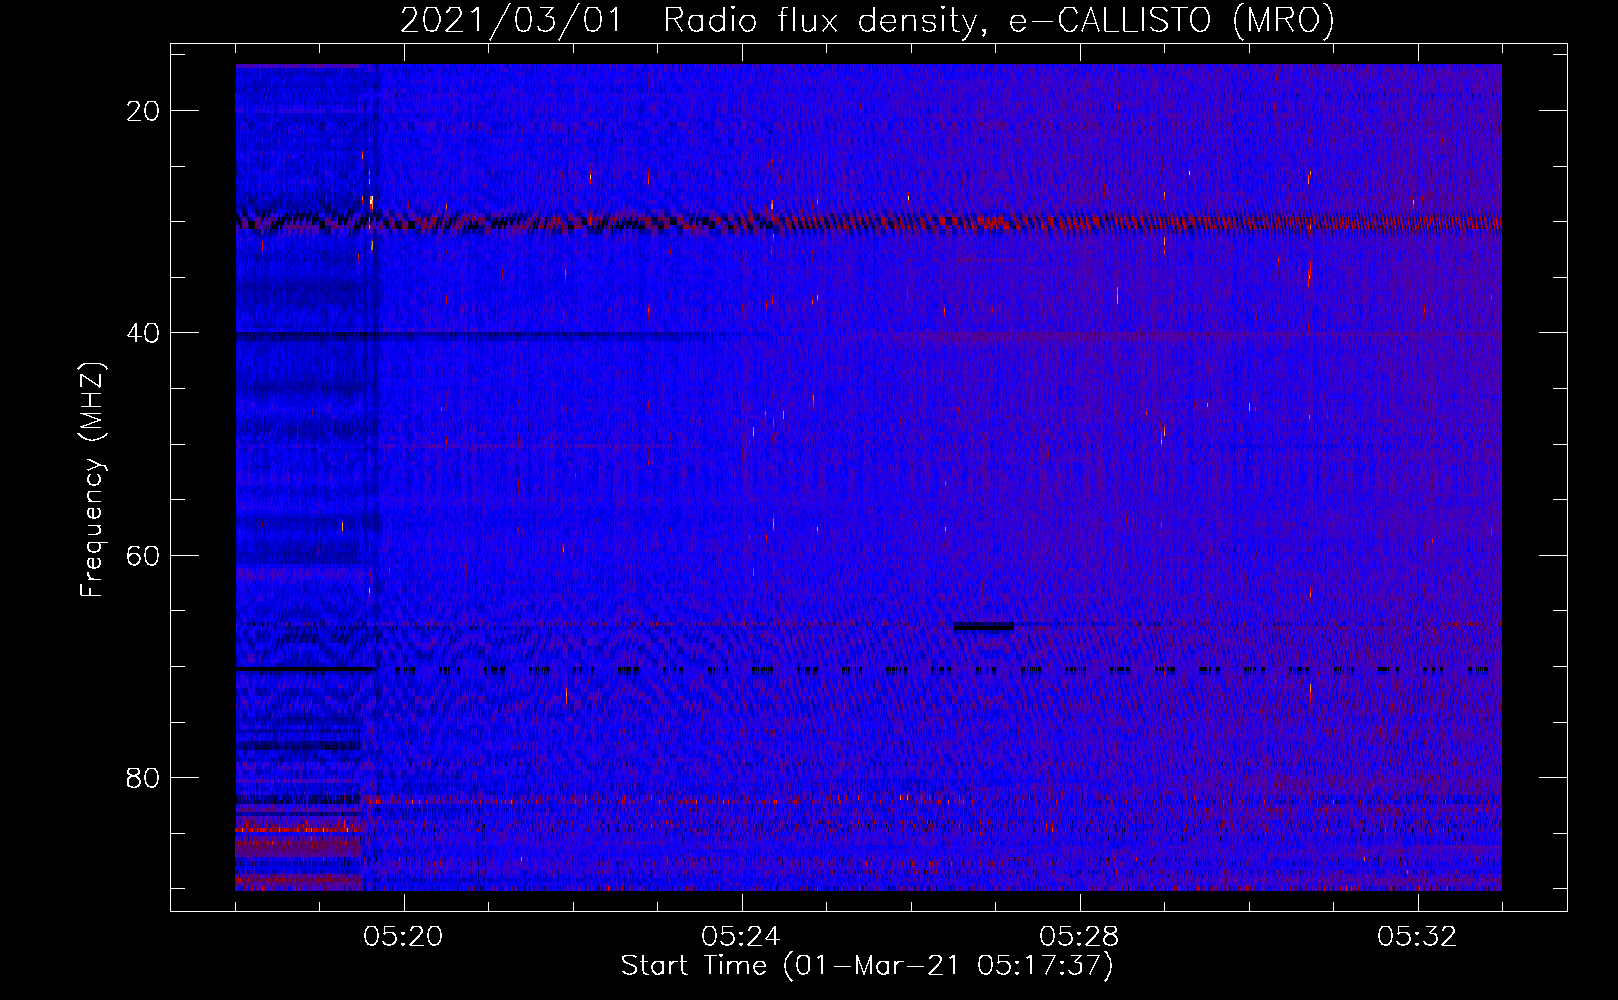Click the short black bar near 66 MHz

pos(983,627)
